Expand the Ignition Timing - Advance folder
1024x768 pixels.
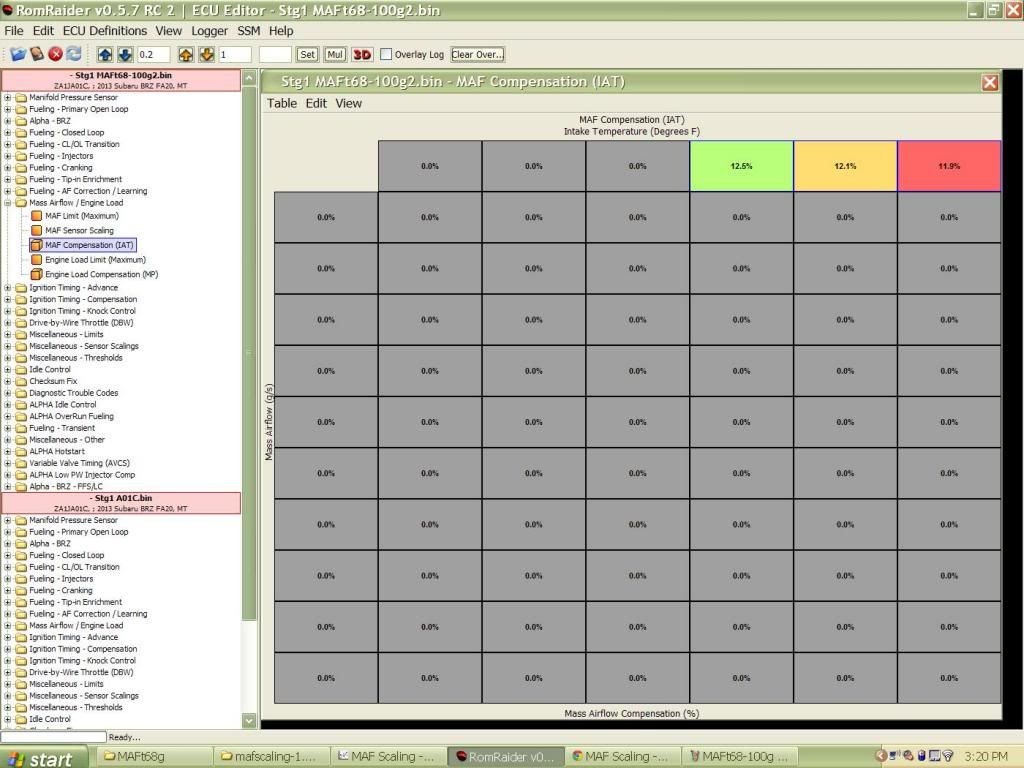[8, 288]
